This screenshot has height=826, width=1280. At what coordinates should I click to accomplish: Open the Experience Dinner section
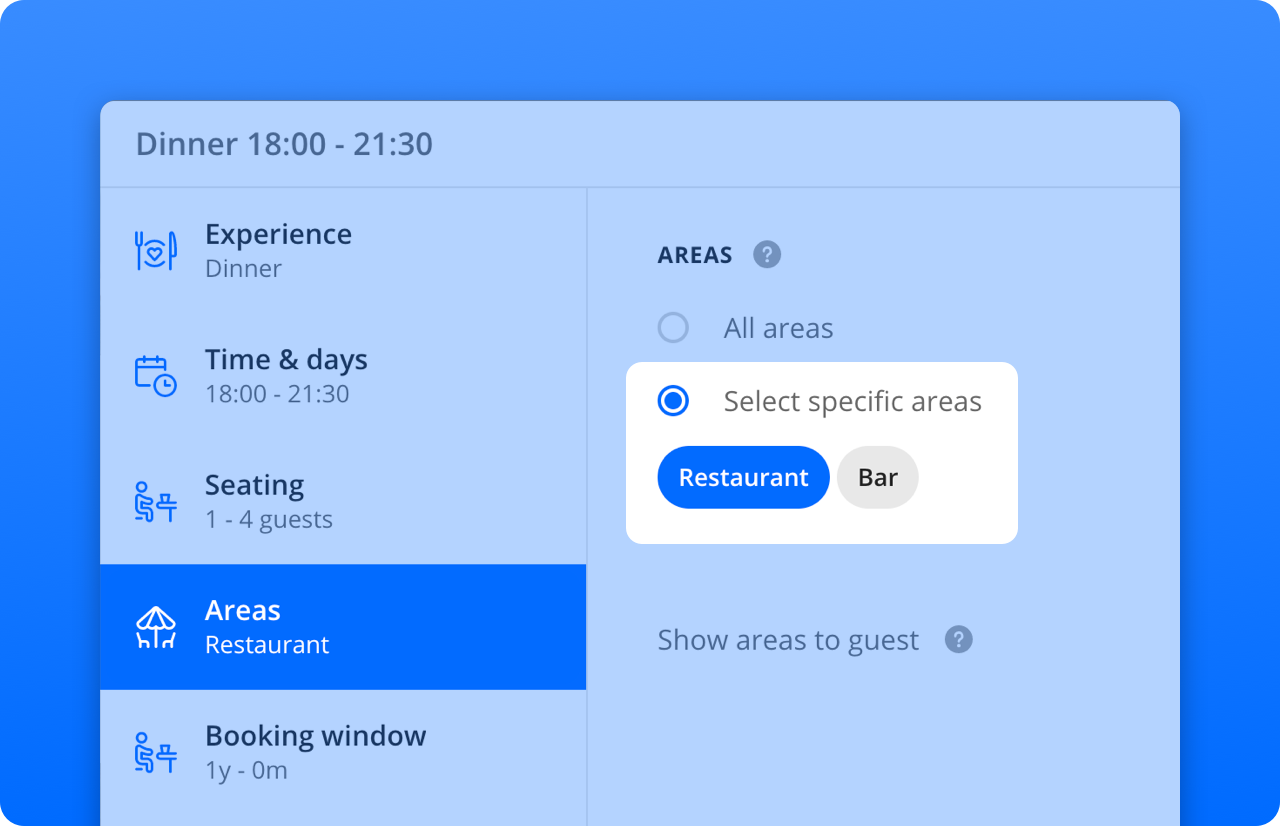pyautogui.click(x=343, y=251)
